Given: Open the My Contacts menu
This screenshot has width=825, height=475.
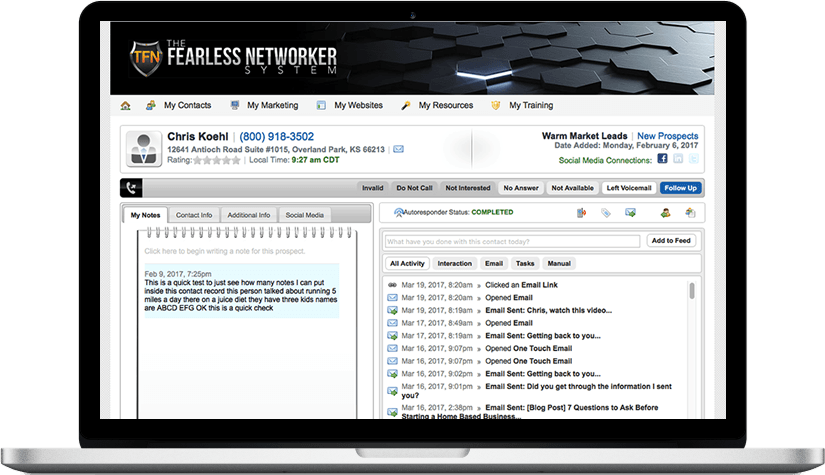Looking at the screenshot, I should [187, 105].
